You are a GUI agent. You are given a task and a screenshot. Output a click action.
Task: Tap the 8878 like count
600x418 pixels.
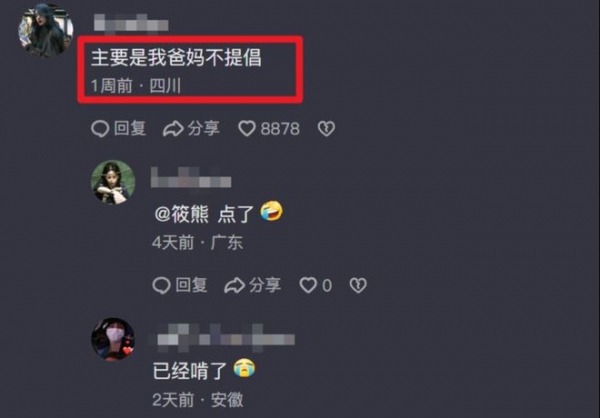(280, 129)
